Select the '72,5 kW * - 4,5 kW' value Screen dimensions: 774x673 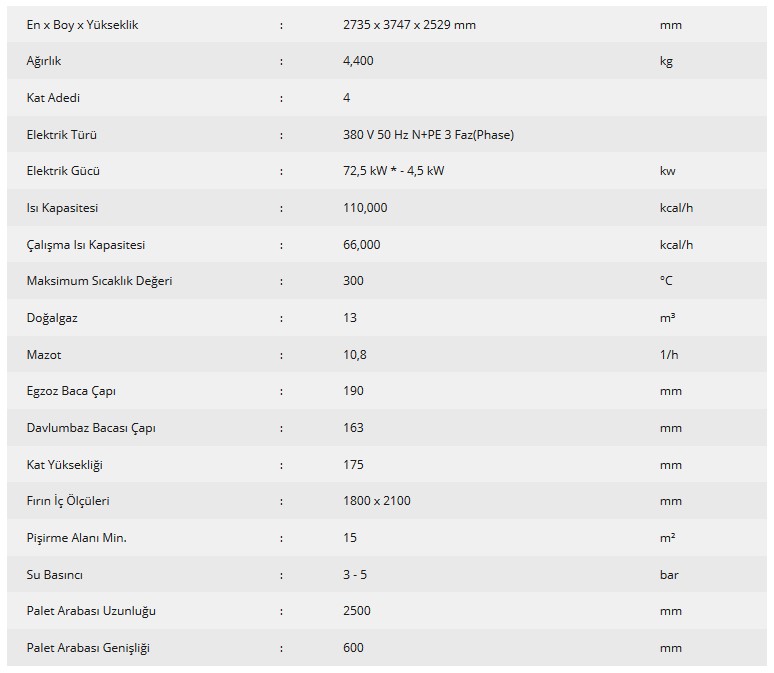(x=393, y=171)
